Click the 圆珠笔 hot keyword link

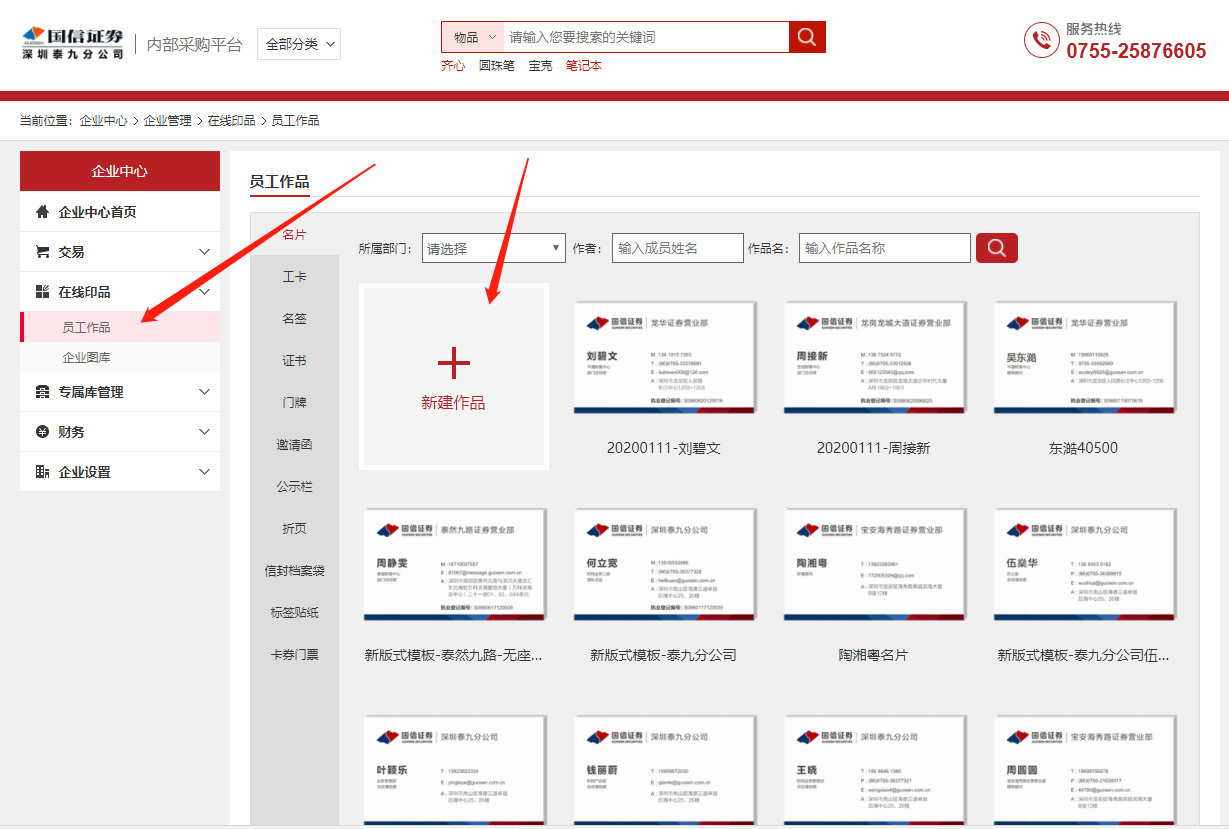(x=497, y=66)
